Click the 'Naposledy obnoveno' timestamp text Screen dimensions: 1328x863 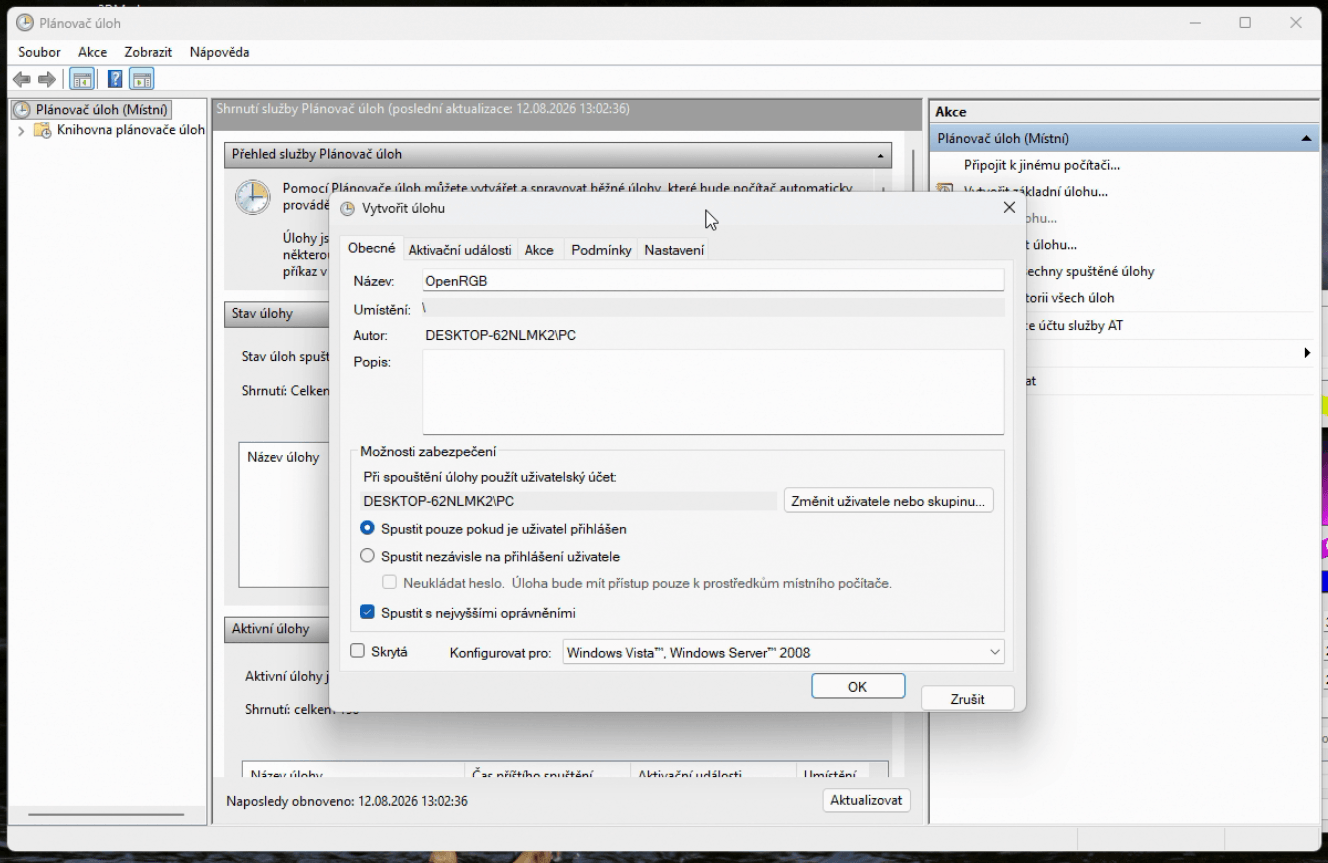tap(347, 801)
